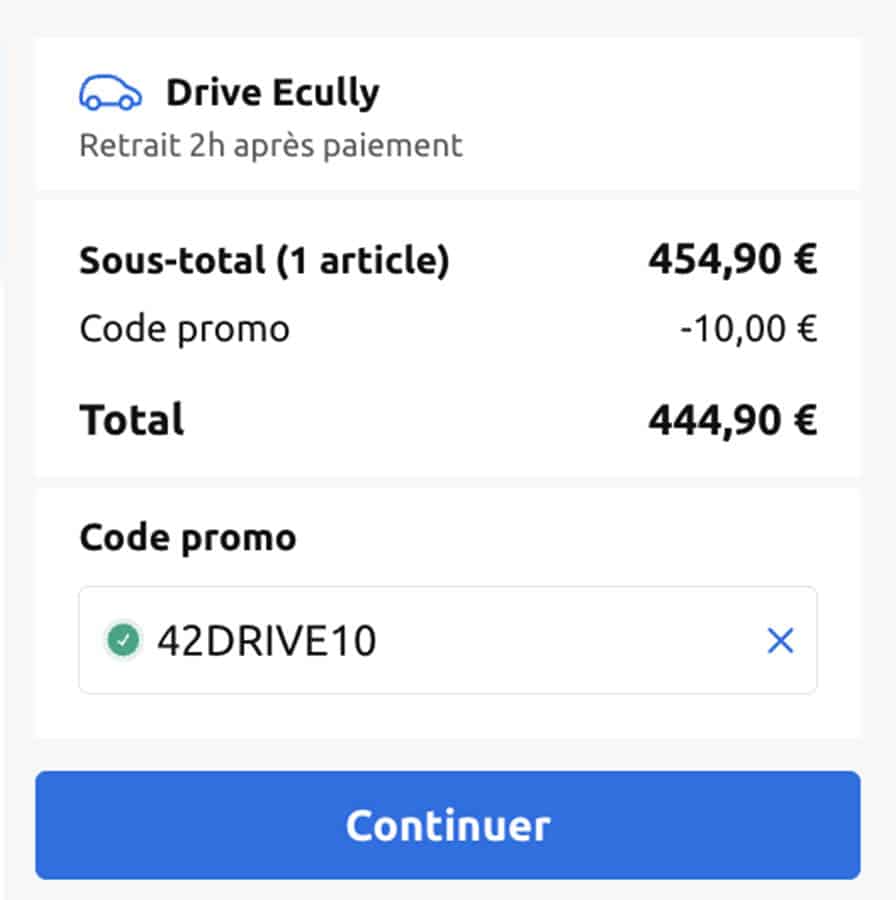The height and width of the screenshot is (900, 896).
Task: Click the blue car Drive icon
Action: (x=109, y=94)
